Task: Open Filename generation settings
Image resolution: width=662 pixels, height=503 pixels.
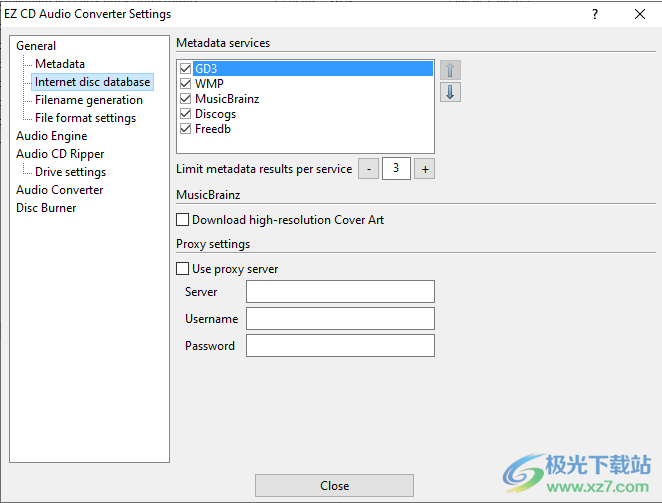Action: click(x=89, y=100)
